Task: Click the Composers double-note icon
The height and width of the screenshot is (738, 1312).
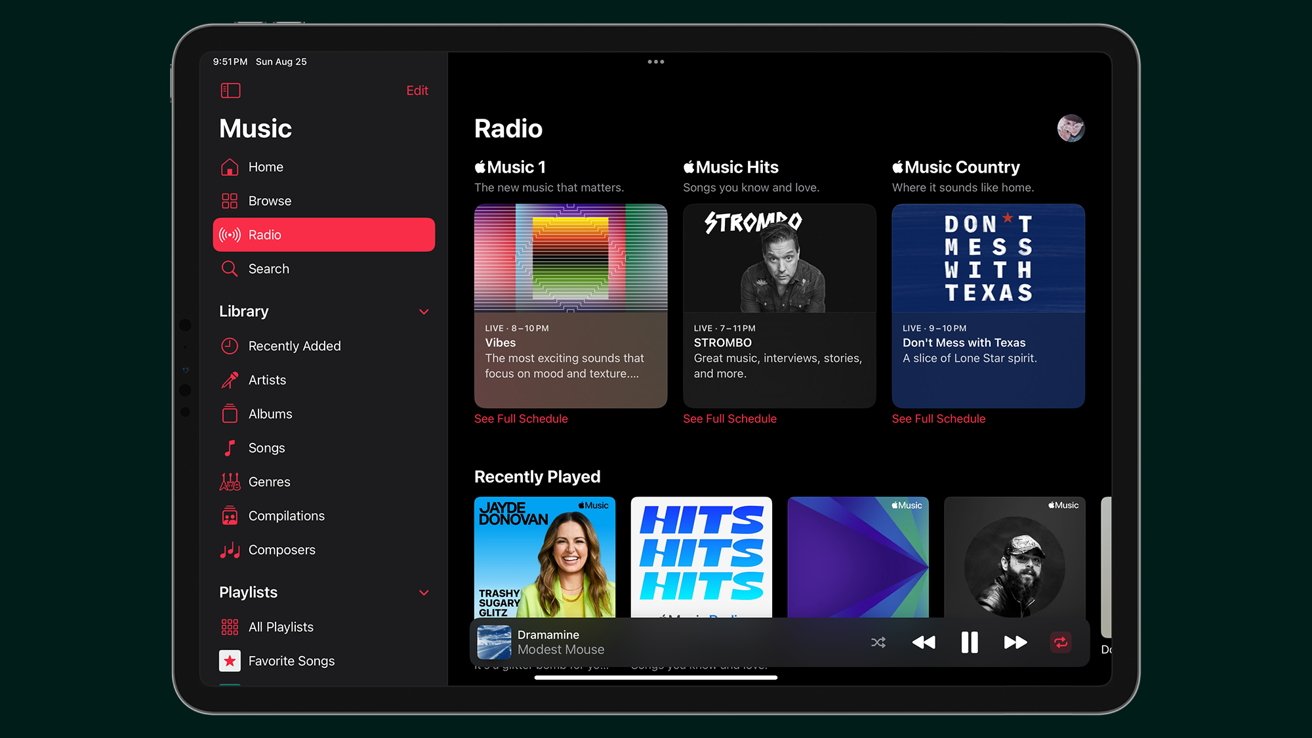Action: [230, 550]
